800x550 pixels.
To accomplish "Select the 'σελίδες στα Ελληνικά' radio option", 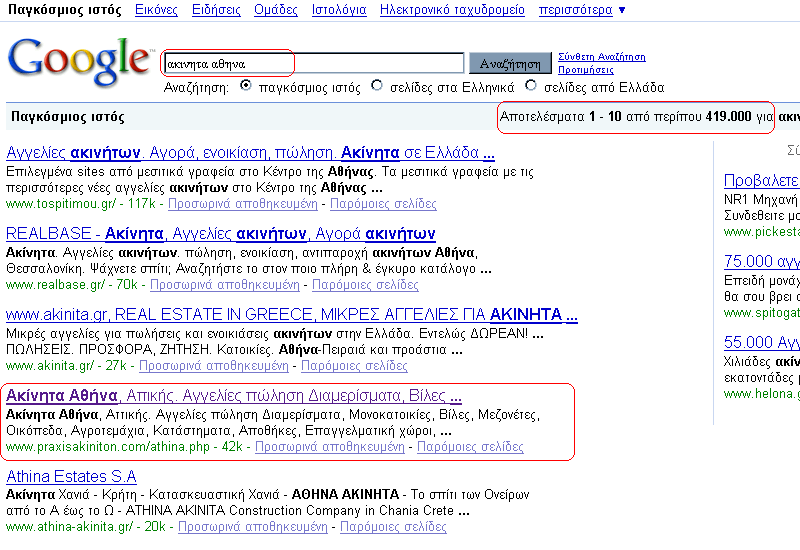I will pyautogui.click(x=377, y=86).
